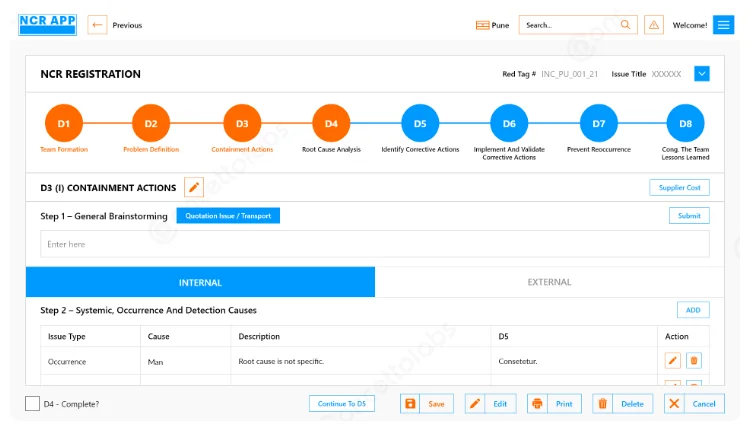
Task: Click Continue To D5 button
Action: (x=342, y=404)
